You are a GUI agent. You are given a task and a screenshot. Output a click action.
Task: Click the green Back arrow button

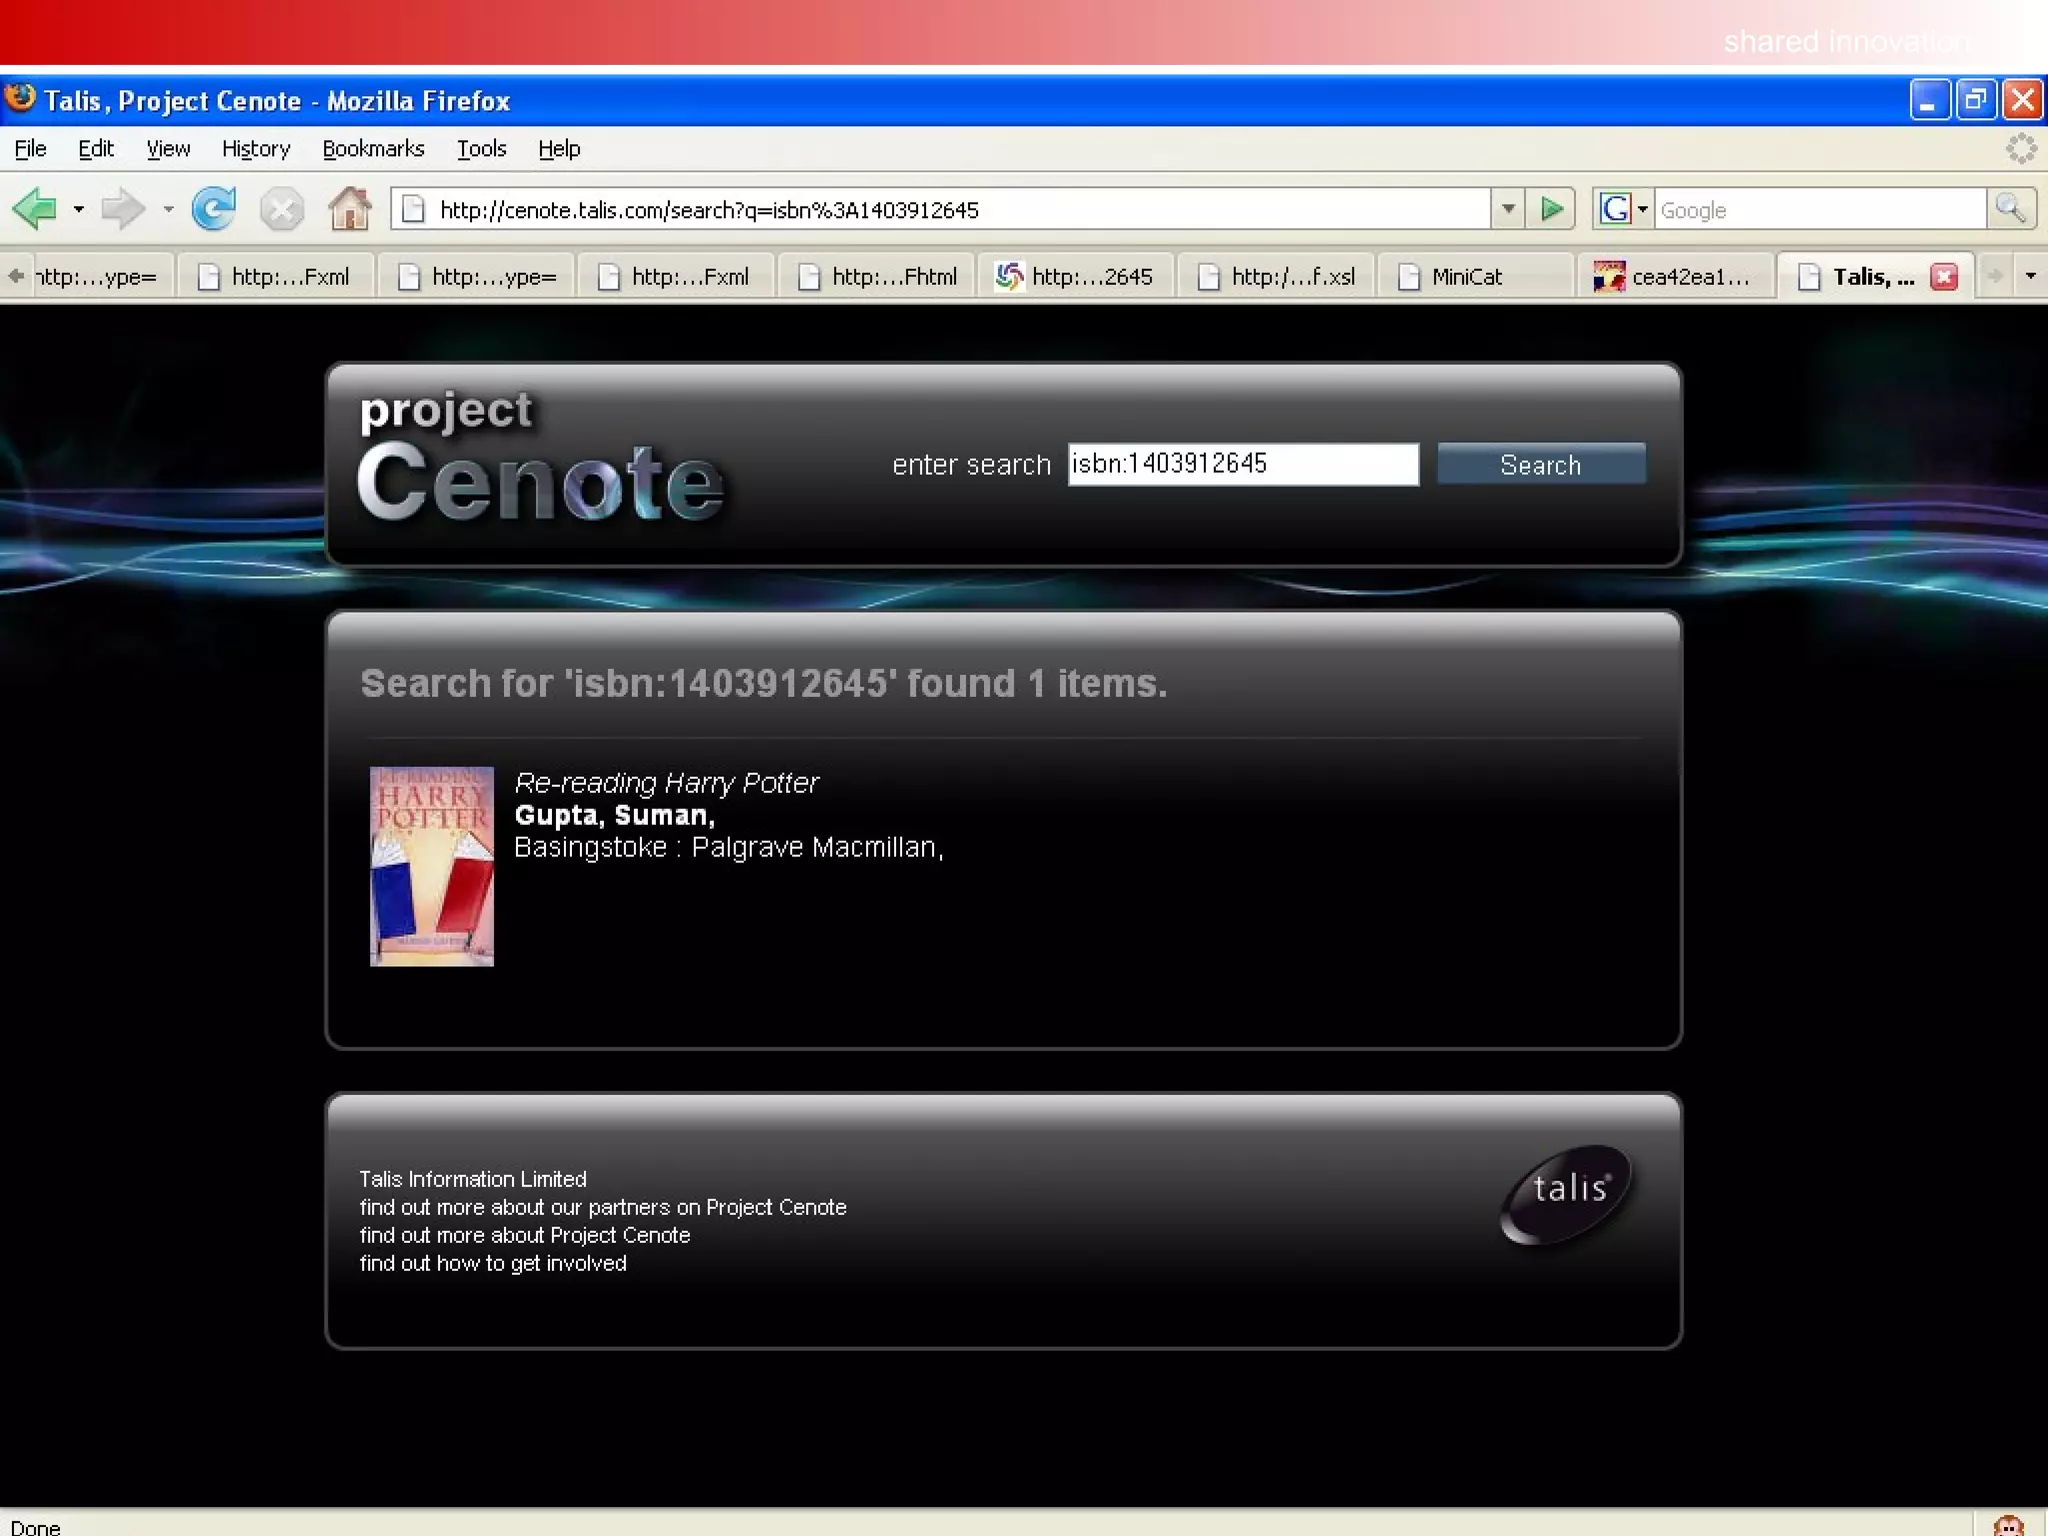click(x=36, y=209)
